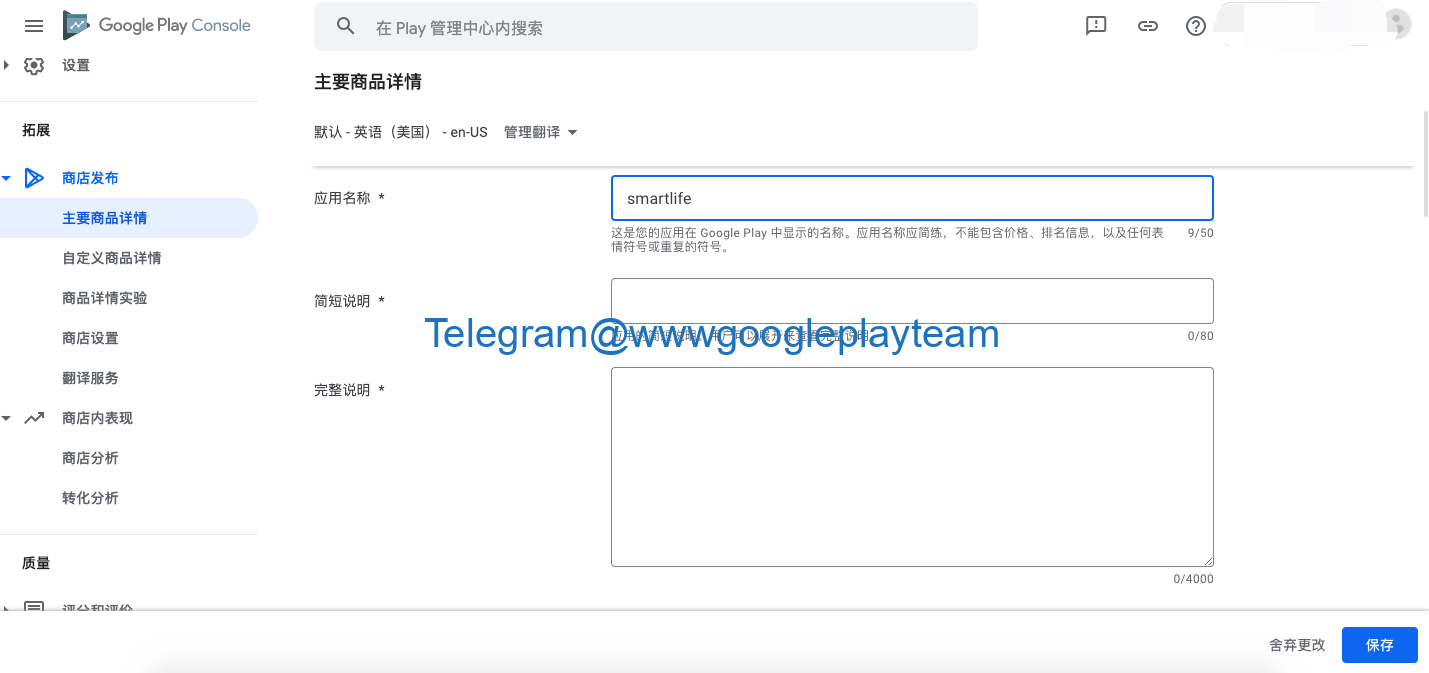This screenshot has height=673, width=1429.
Task: Click the search magnifier icon
Action: [x=346, y=27]
